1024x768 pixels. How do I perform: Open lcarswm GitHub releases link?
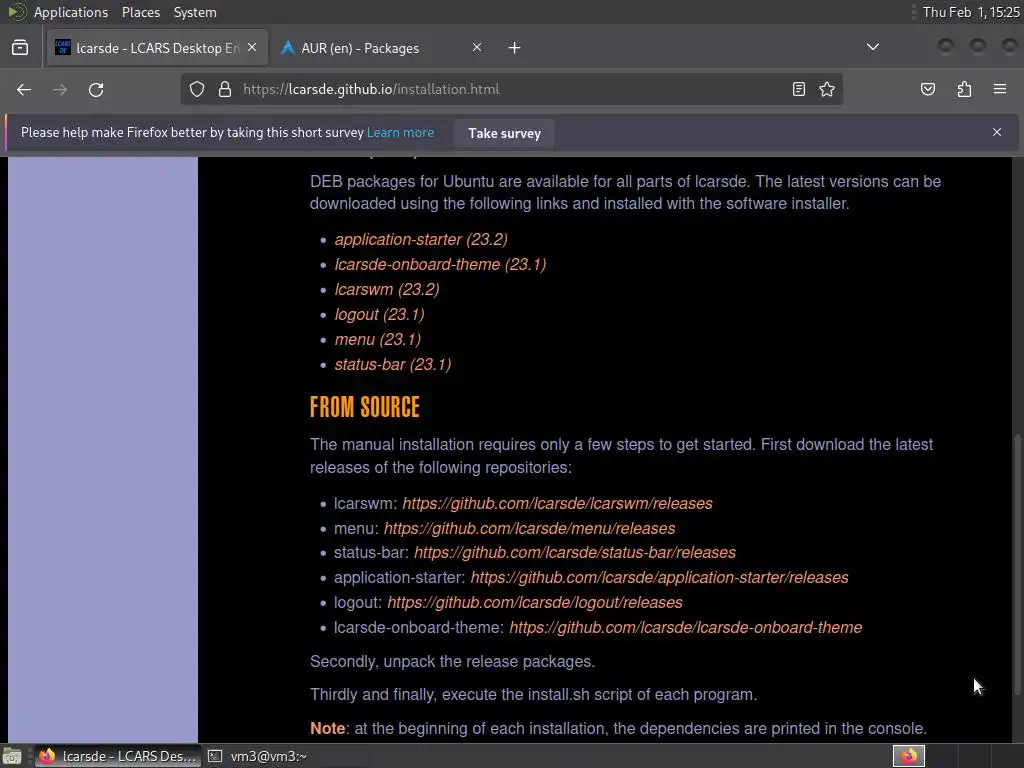click(557, 504)
